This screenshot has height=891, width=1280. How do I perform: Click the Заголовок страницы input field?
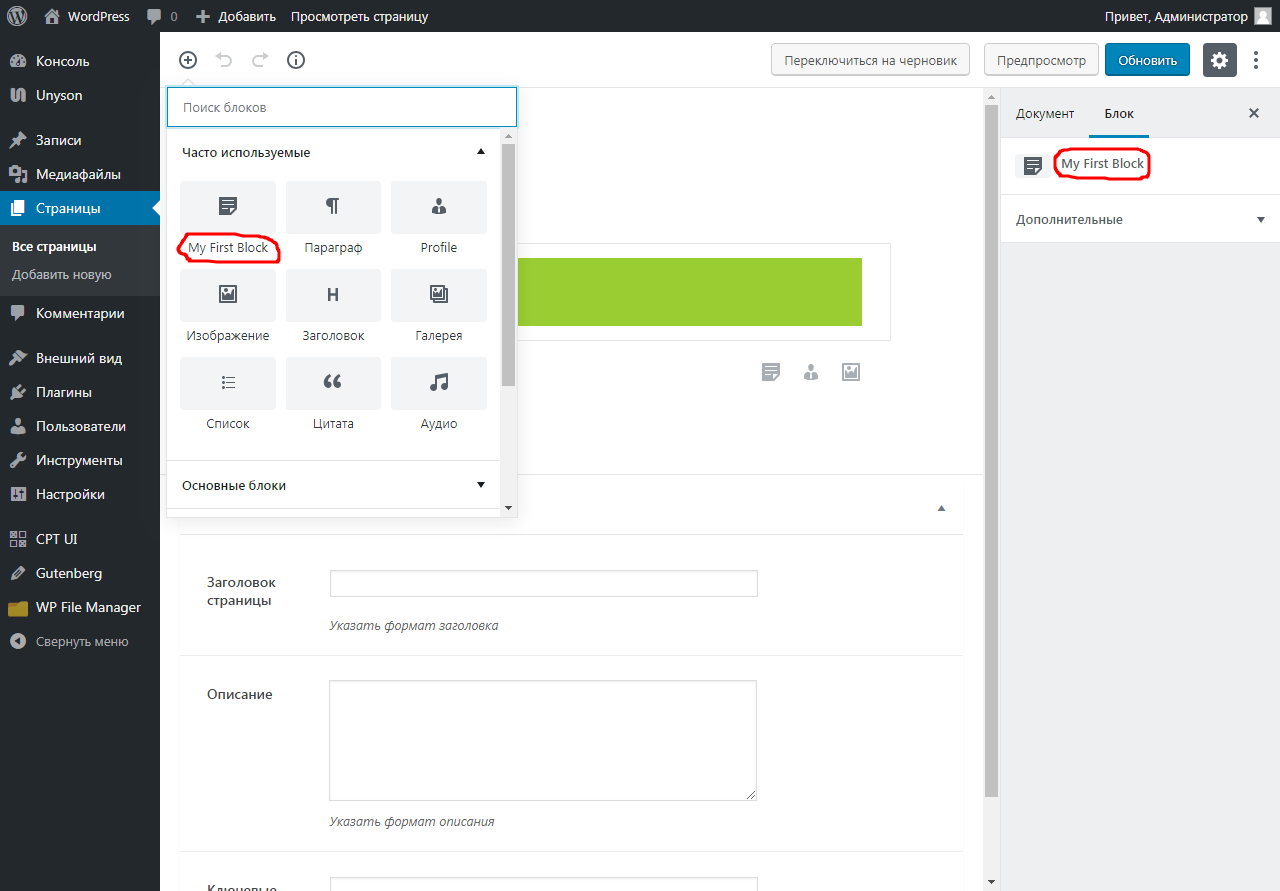pyautogui.click(x=543, y=583)
